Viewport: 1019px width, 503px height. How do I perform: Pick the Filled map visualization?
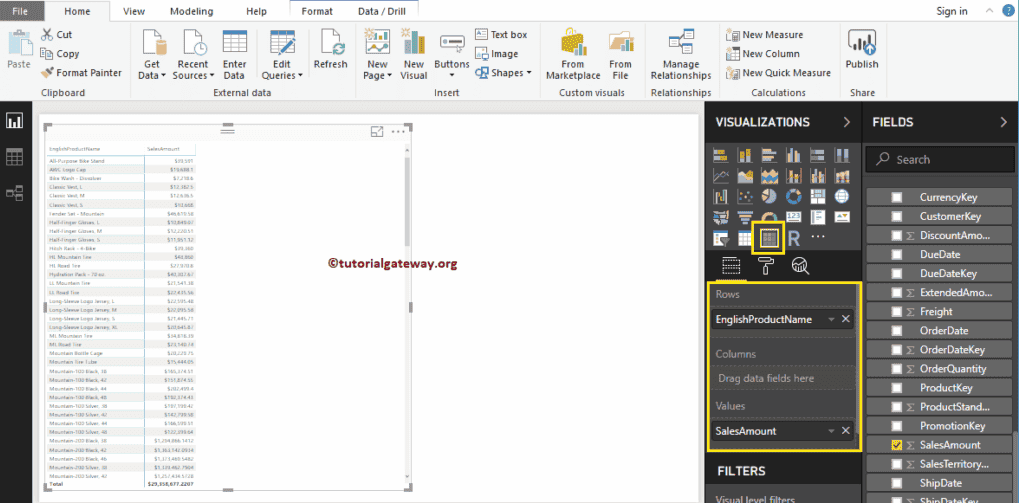tap(720, 217)
